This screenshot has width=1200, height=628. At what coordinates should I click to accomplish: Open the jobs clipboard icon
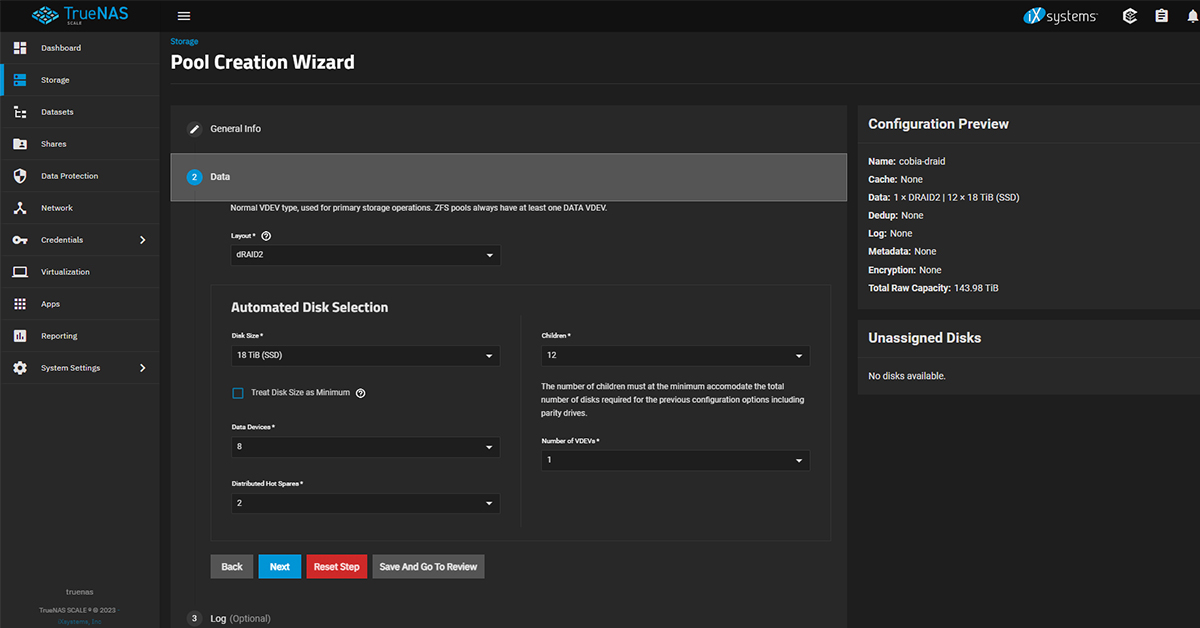point(1161,16)
